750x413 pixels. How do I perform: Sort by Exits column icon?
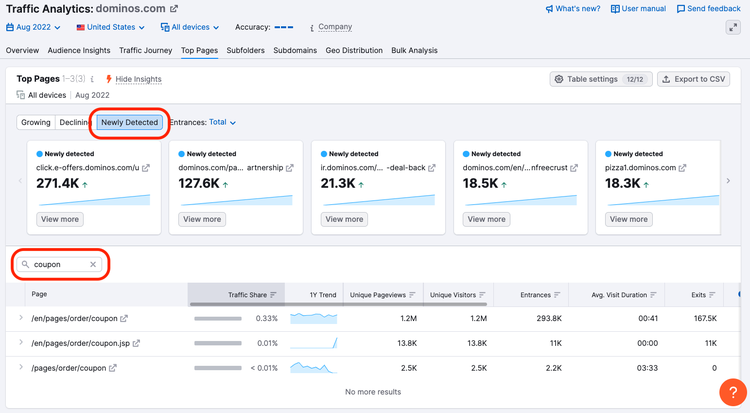tap(712, 295)
